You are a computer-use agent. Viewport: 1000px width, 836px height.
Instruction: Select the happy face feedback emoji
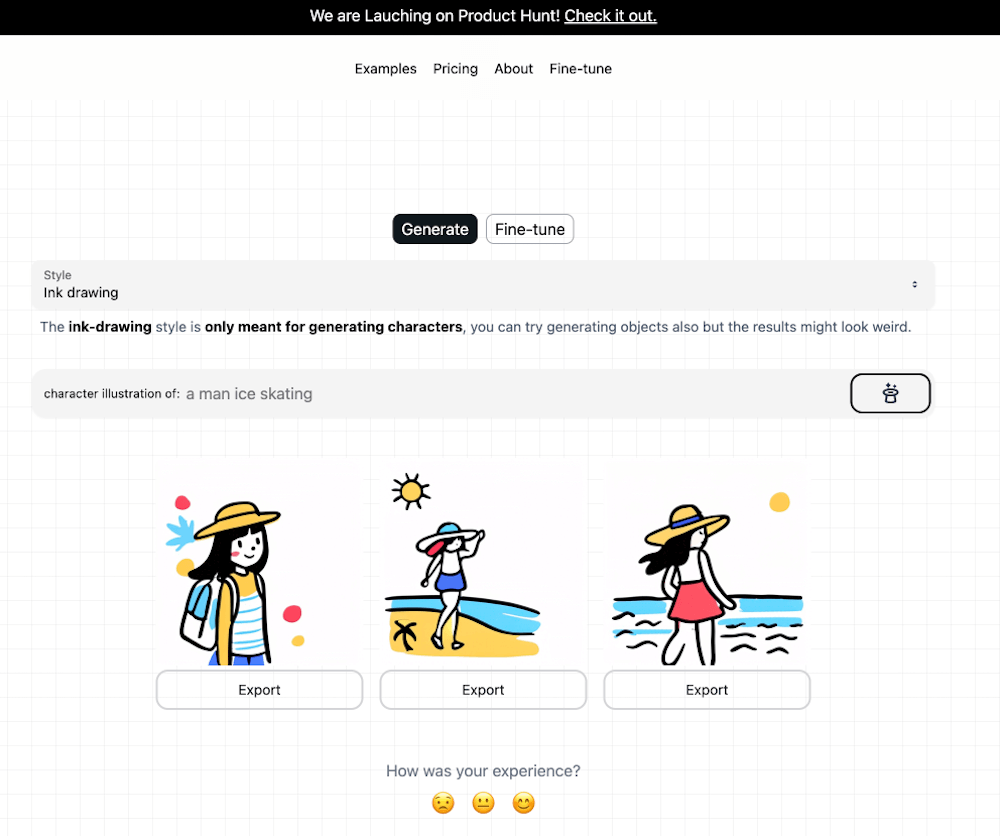tap(523, 802)
